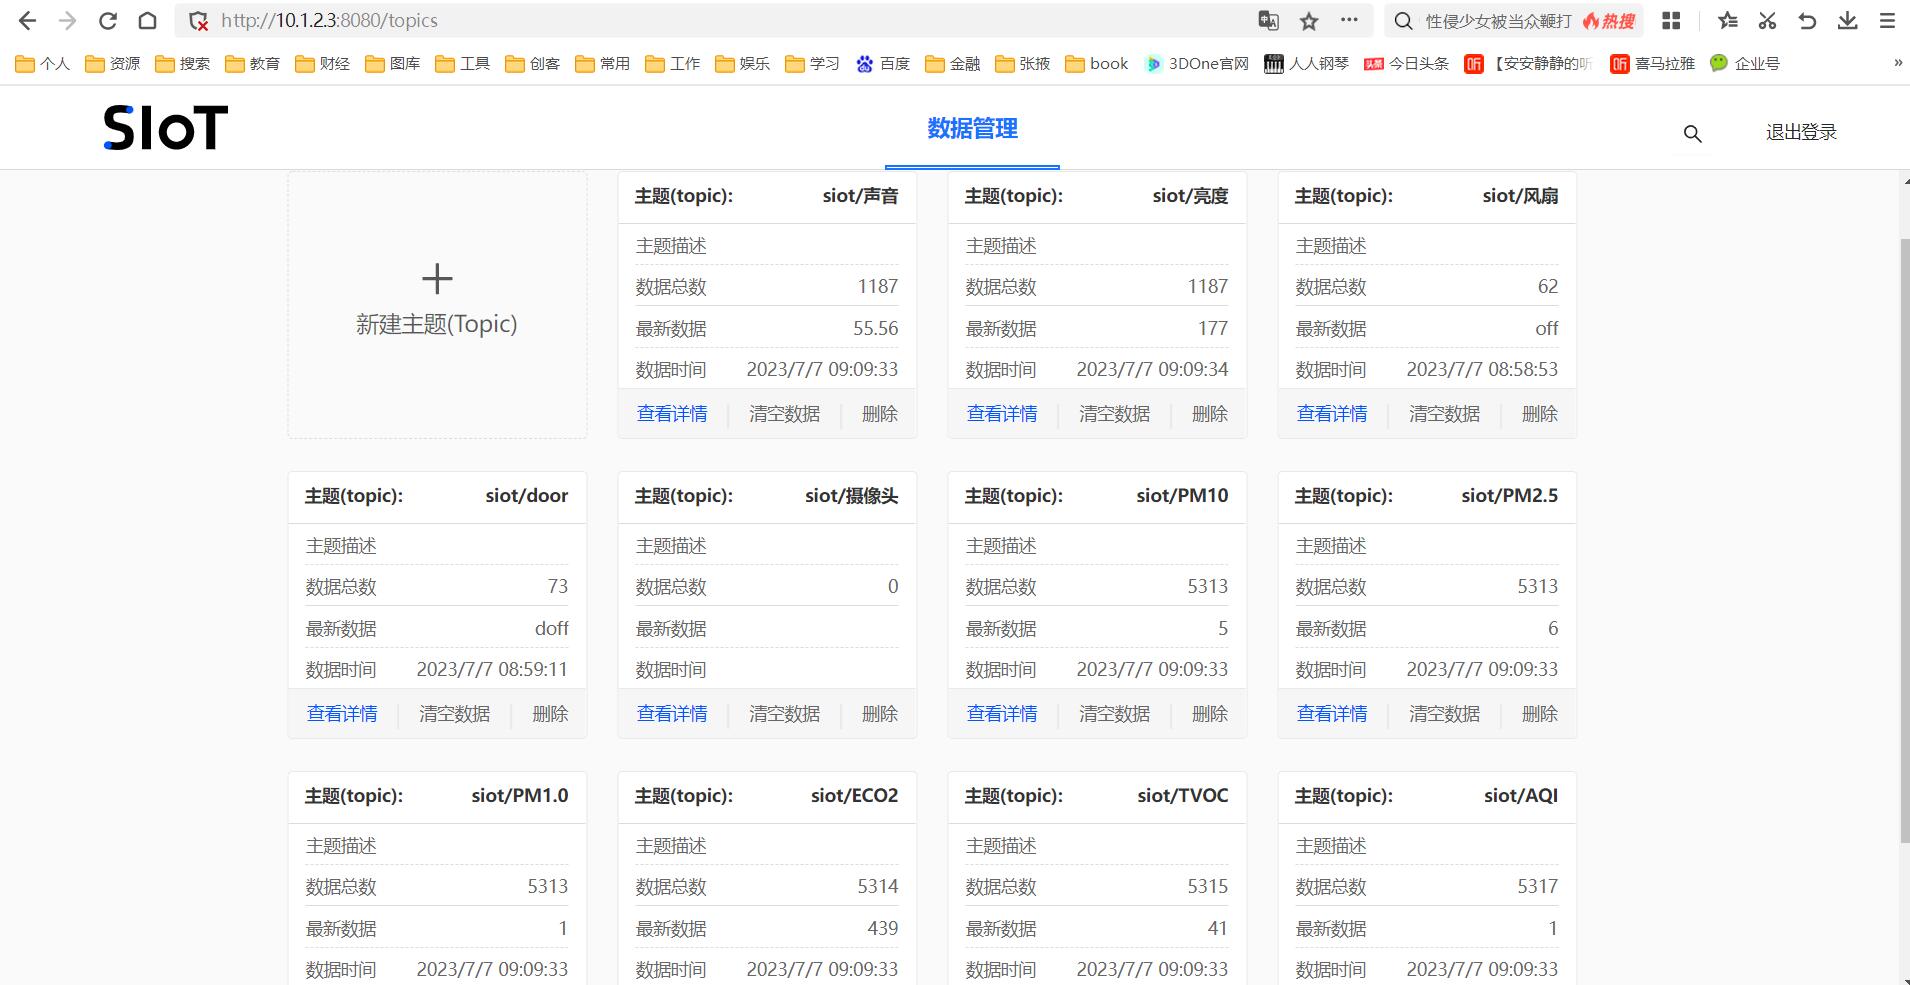Image resolution: width=1910 pixels, height=985 pixels.
Task: Open address bar more options dots
Action: pyautogui.click(x=1349, y=20)
